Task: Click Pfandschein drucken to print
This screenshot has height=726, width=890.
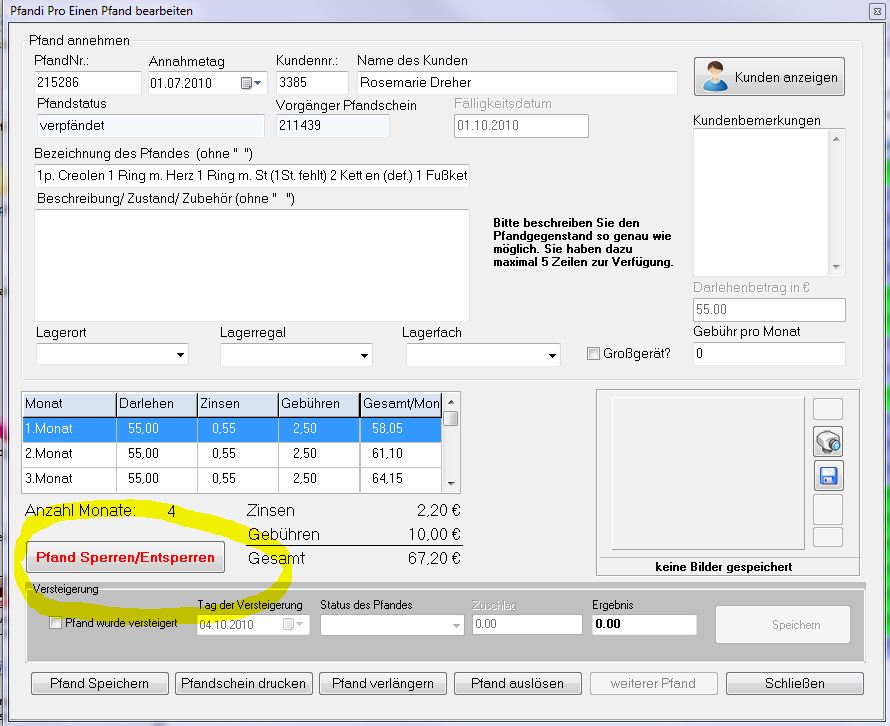Action: tap(244, 684)
